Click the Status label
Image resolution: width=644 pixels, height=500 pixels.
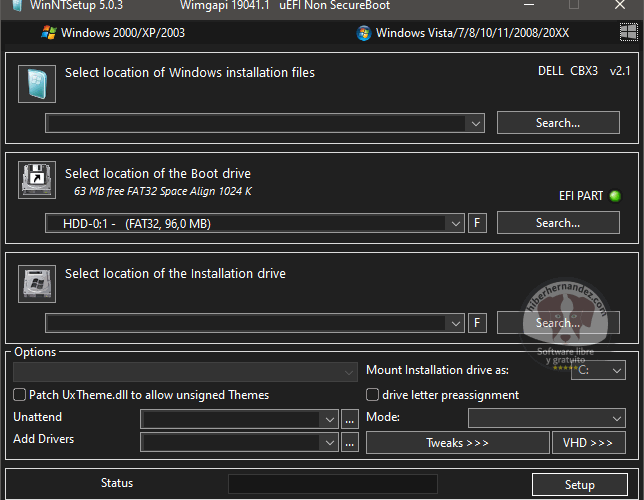(117, 483)
